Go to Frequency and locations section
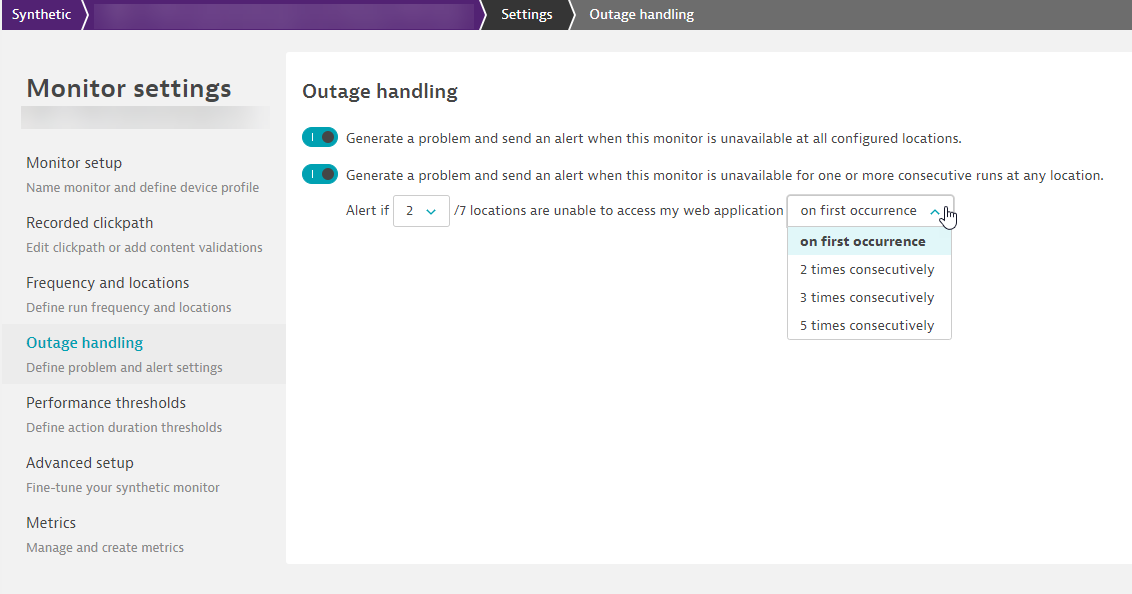Screen dimensions: 1132x594 pyautogui.click(x=107, y=283)
